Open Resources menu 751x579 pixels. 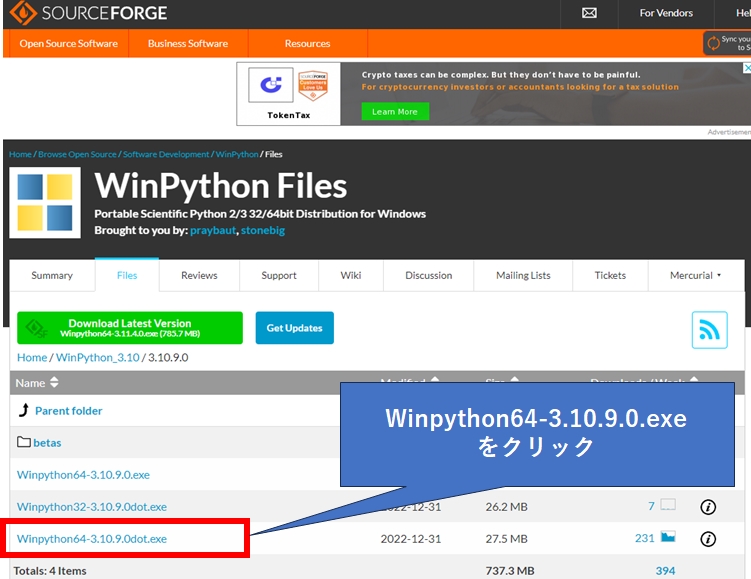tap(307, 44)
